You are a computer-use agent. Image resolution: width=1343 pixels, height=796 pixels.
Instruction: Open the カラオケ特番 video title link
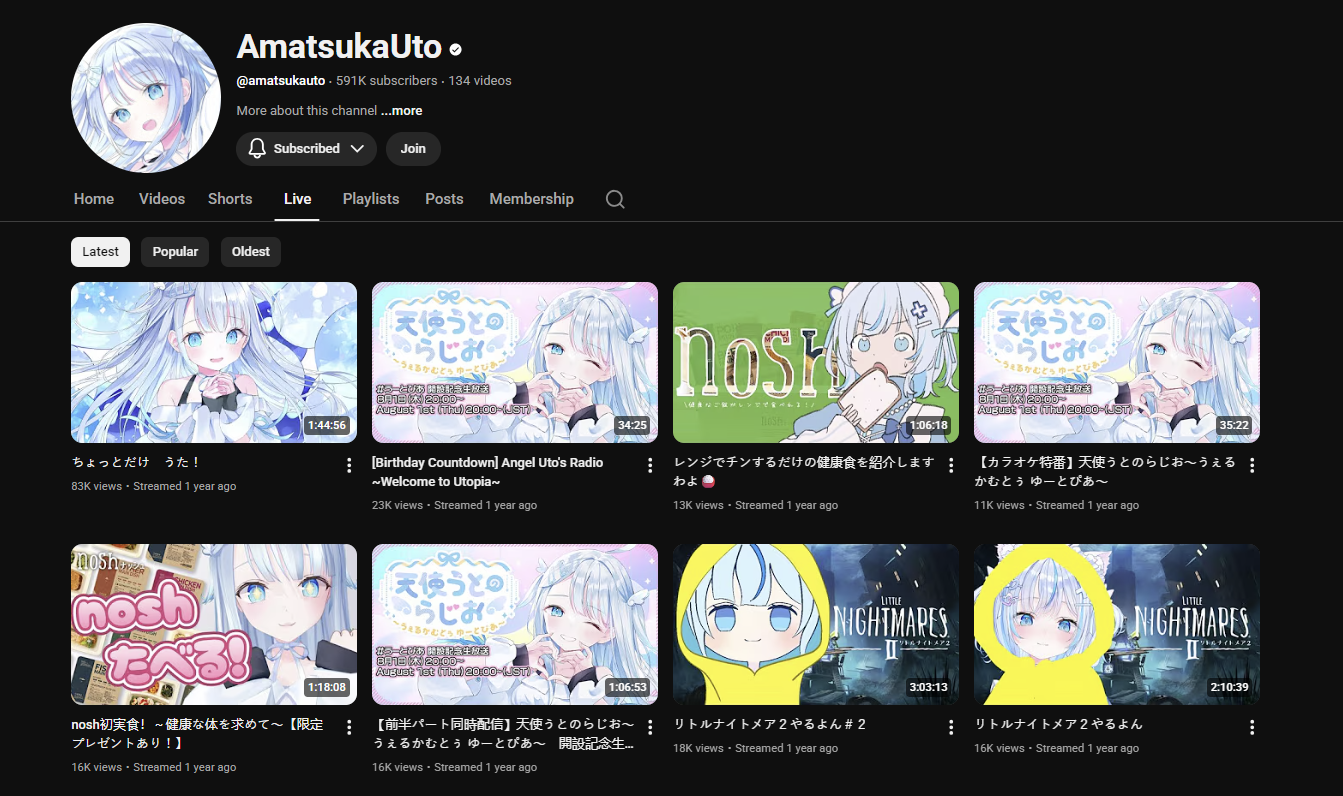1104,472
